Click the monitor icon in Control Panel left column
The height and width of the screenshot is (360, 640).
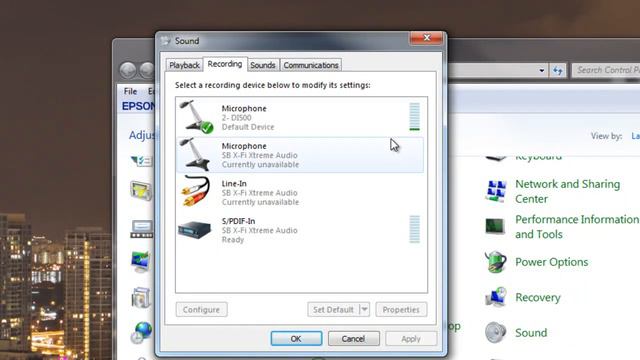click(141, 262)
